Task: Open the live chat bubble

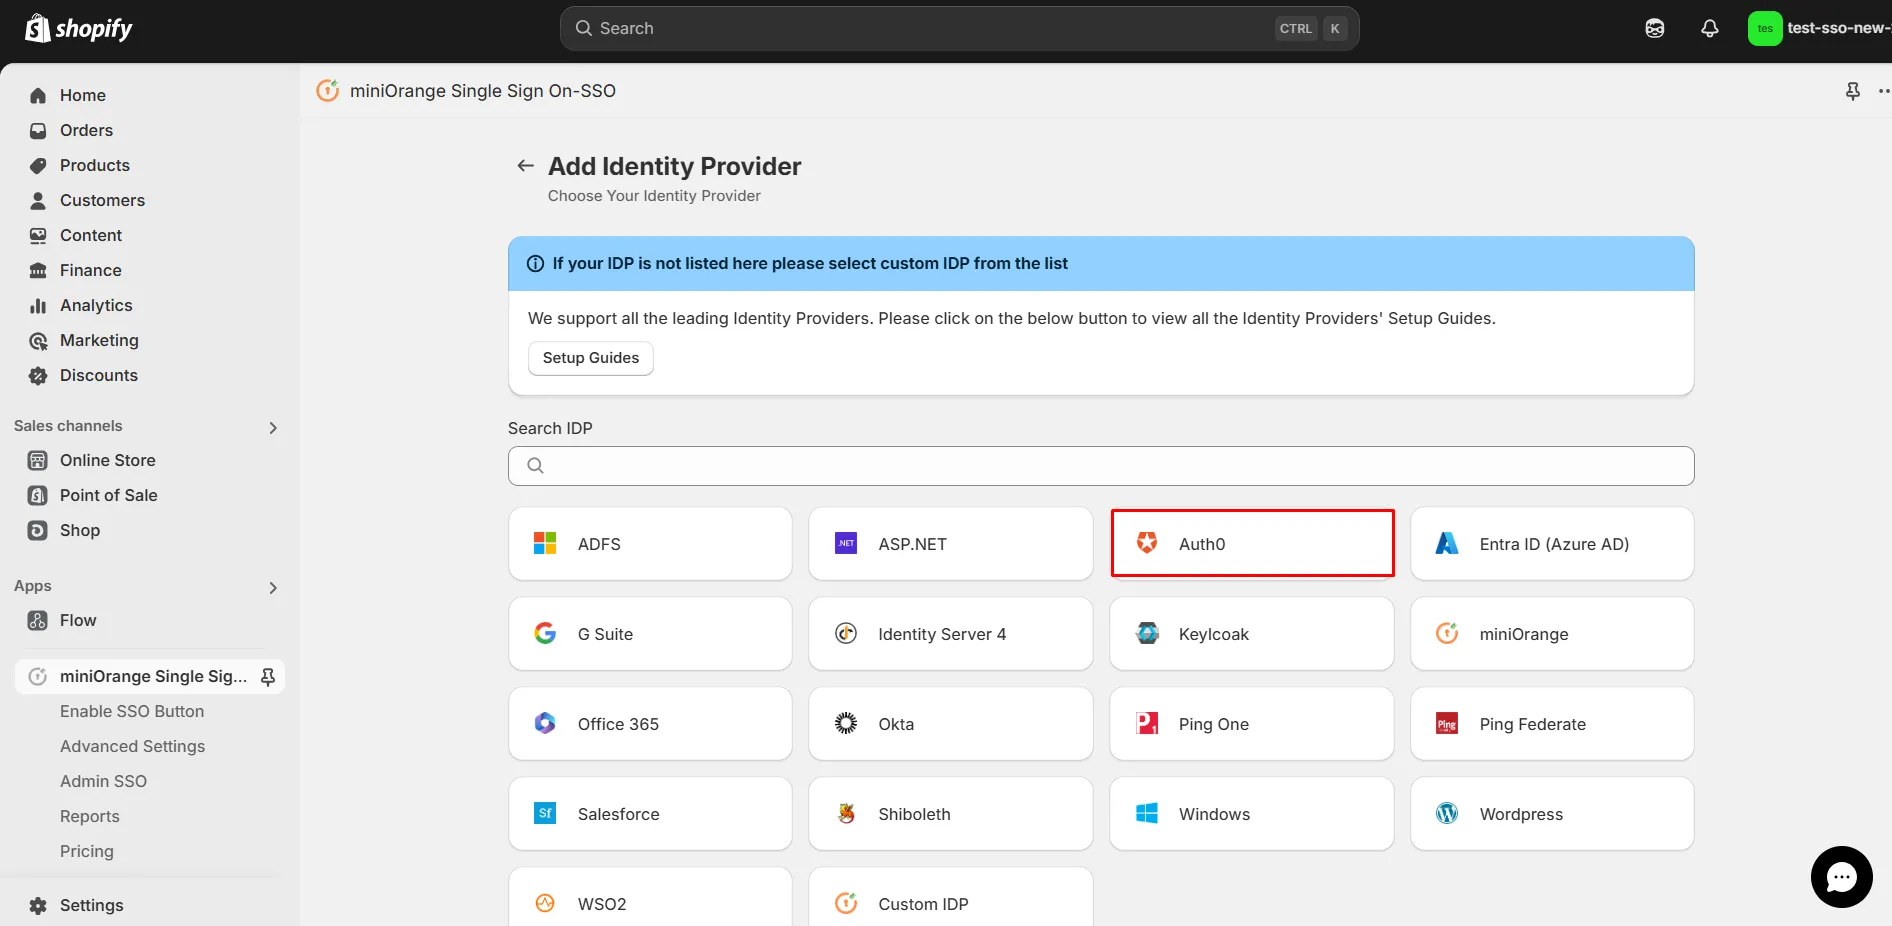Action: coord(1841,877)
